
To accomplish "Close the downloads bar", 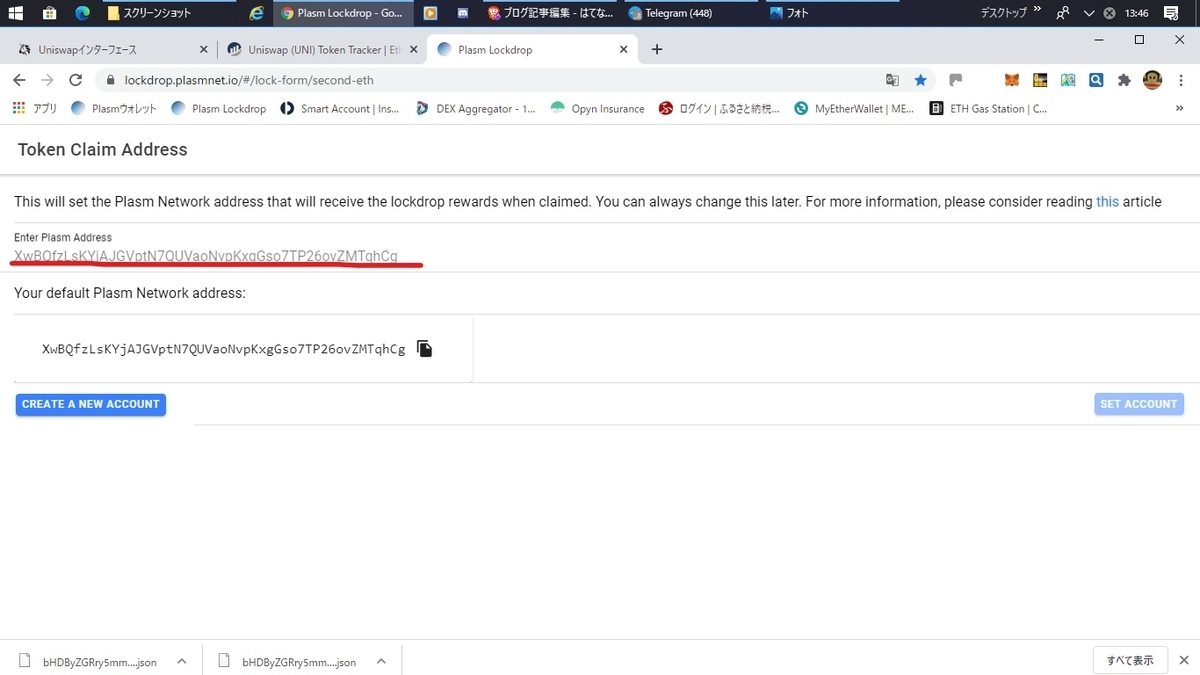I will point(1183,660).
